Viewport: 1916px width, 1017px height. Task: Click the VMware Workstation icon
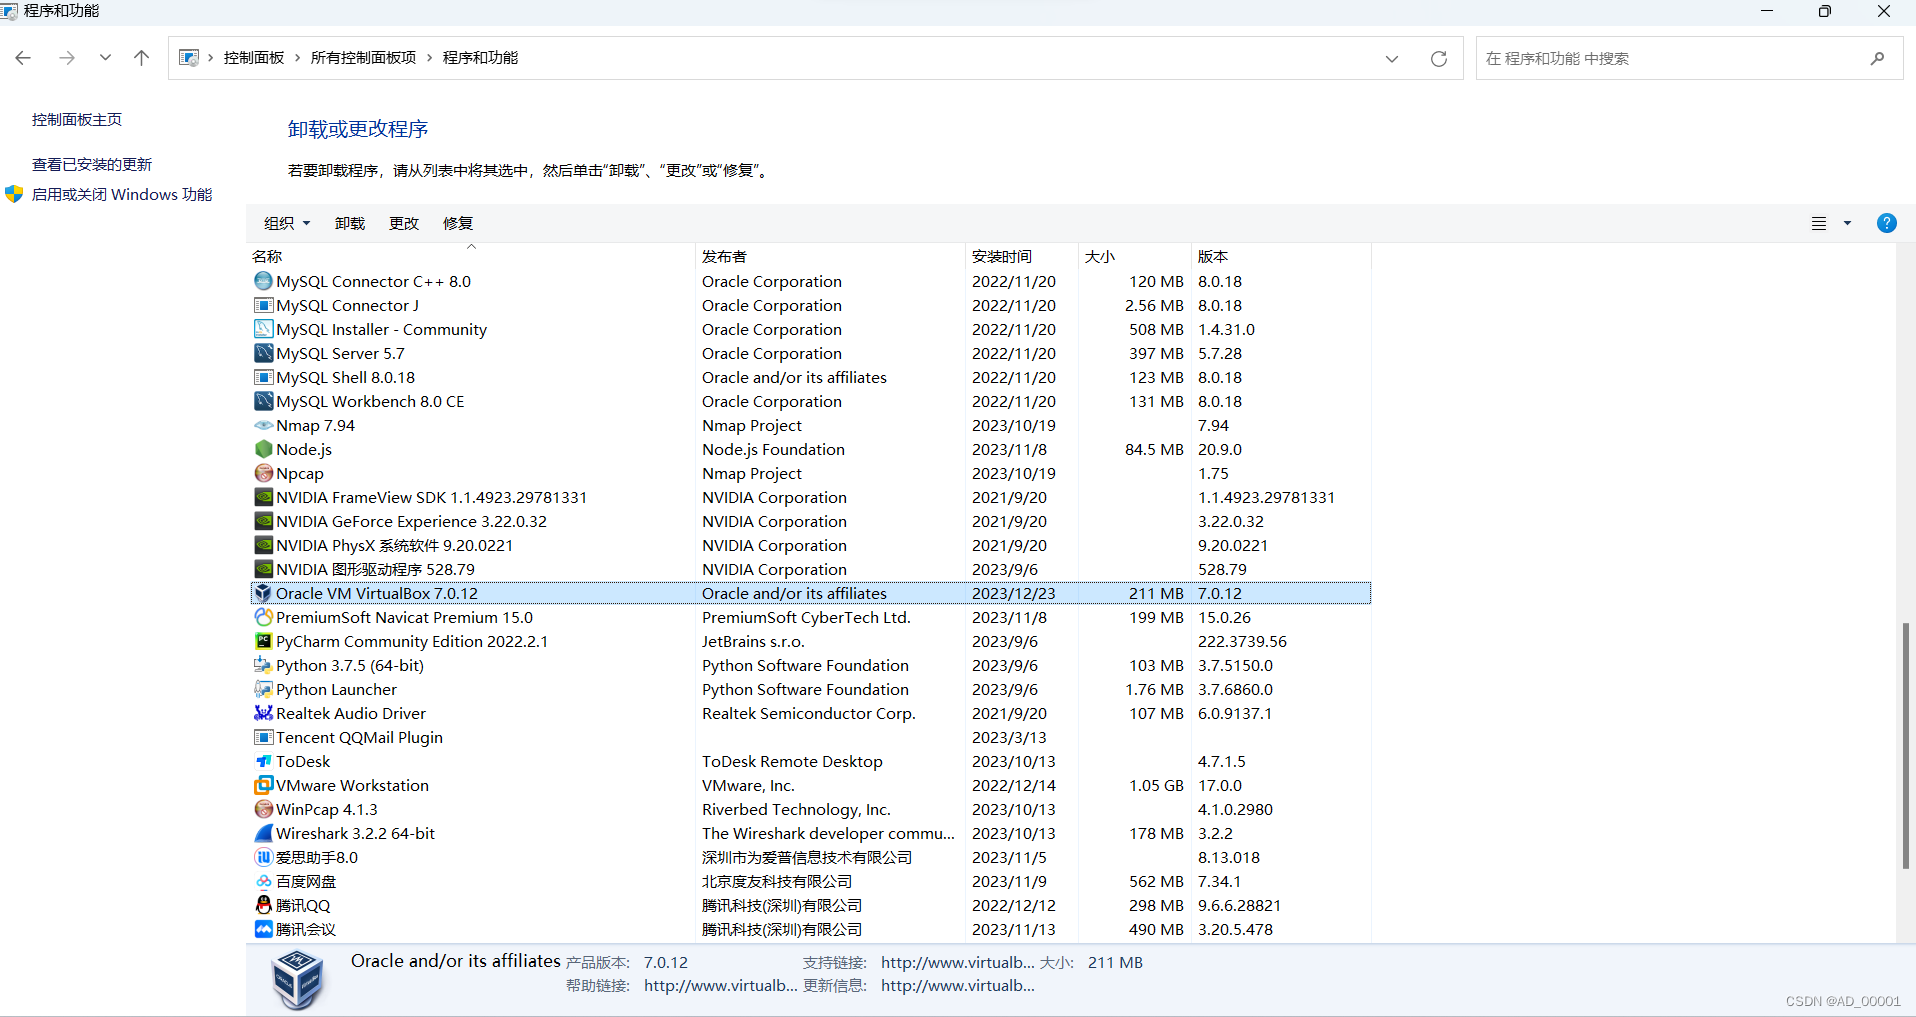coord(263,785)
